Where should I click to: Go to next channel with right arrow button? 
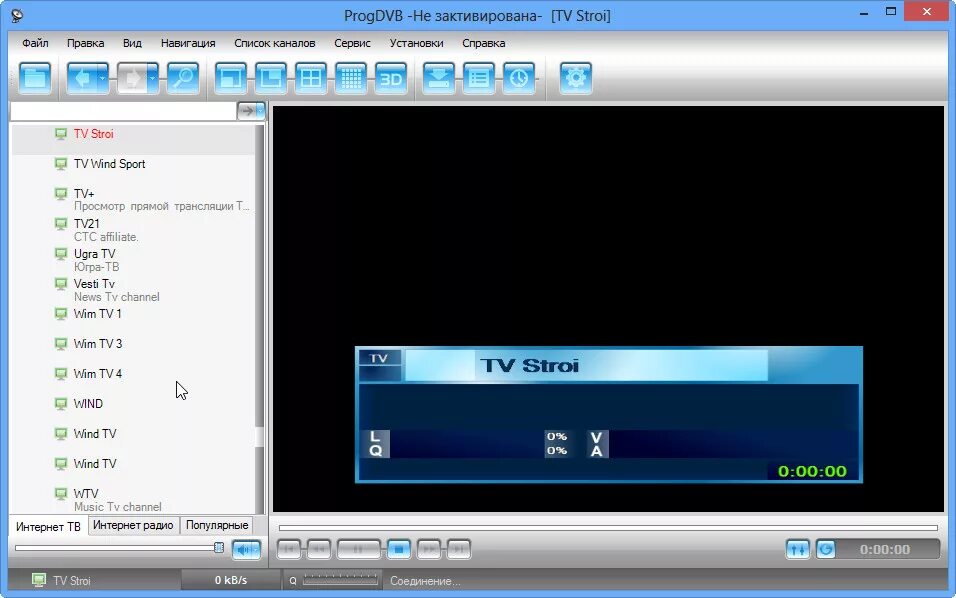(x=132, y=78)
